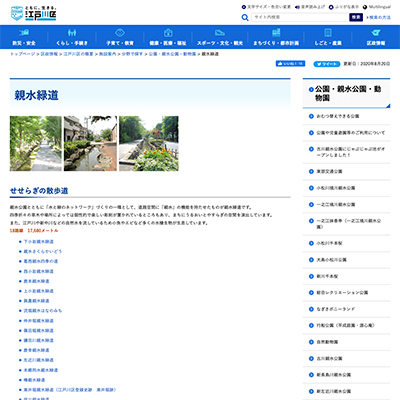Open the じゃぶじゃぶ池 opening notice link
Viewport: 400px width, 400px height.
click(x=351, y=152)
